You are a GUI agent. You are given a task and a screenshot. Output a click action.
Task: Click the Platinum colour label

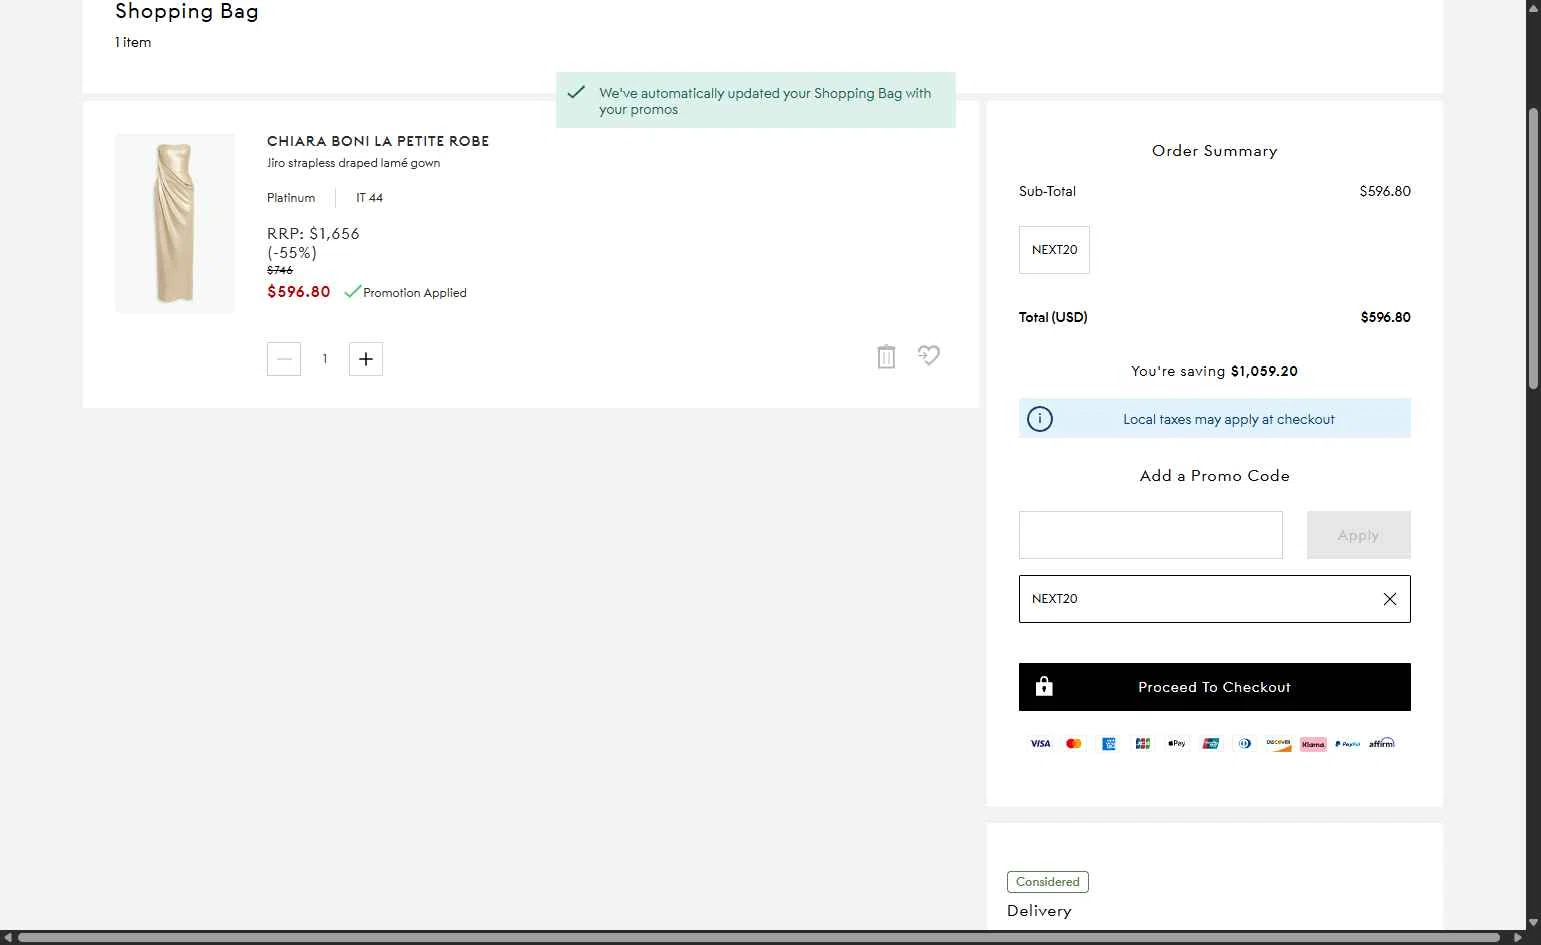[291, 198]
